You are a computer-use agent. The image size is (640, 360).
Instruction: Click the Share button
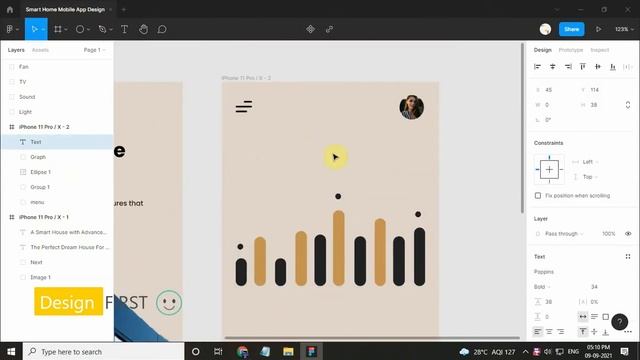571,29
